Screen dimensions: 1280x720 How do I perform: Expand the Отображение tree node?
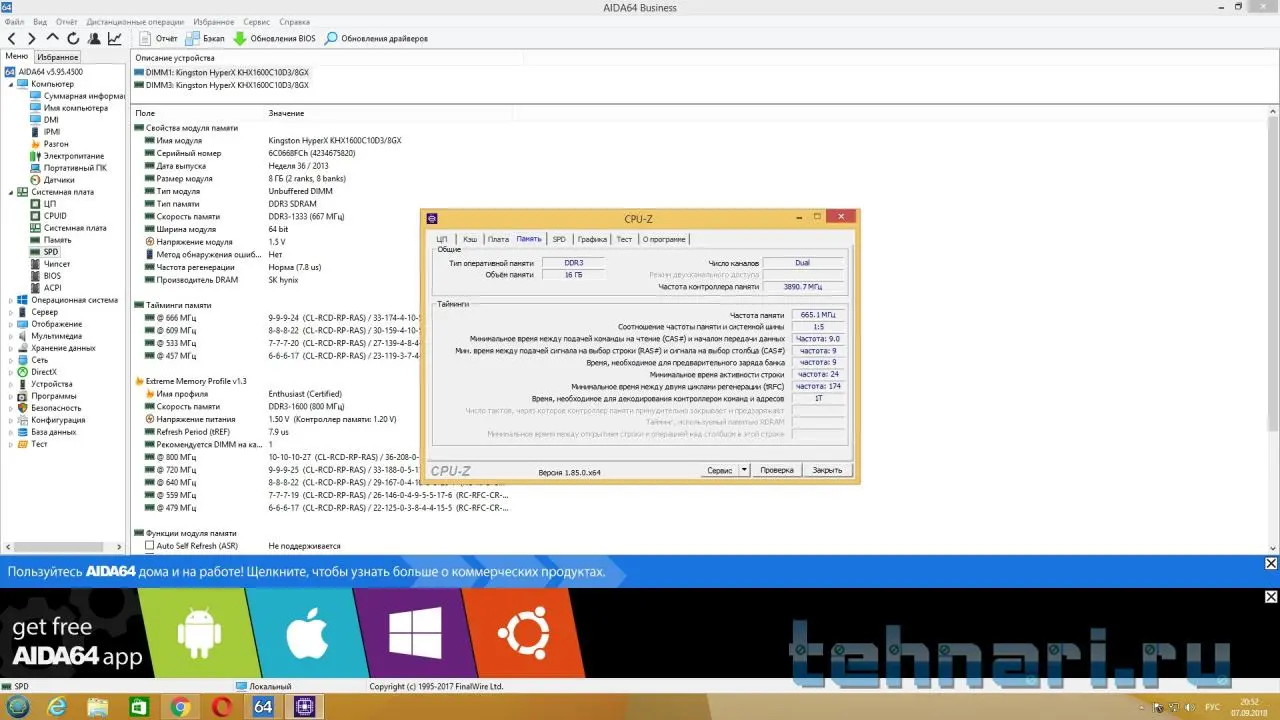pyautogui.click(x=11, y=324)
